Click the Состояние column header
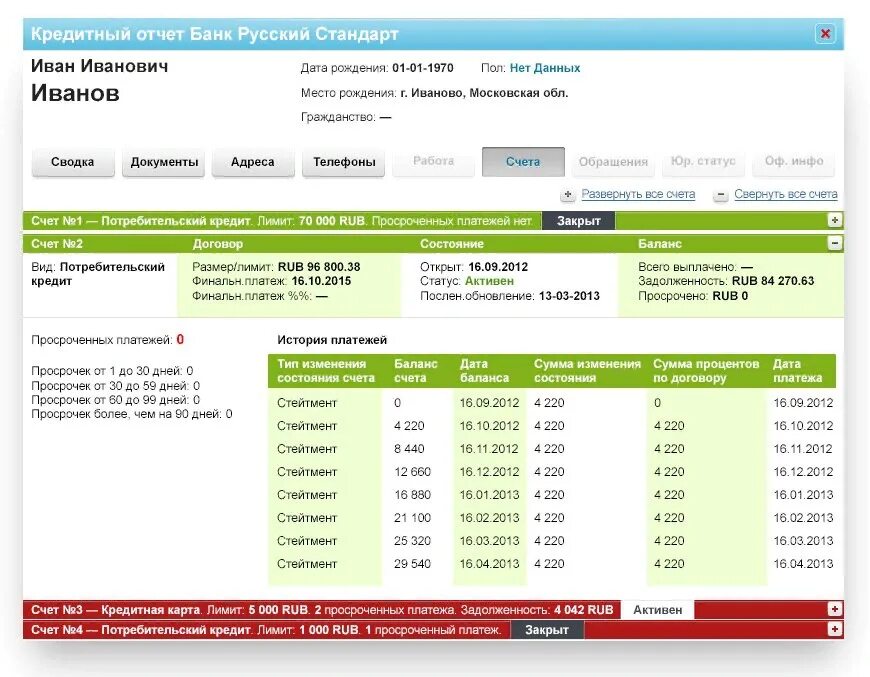870x677 pixels. [x=452, y=244]
